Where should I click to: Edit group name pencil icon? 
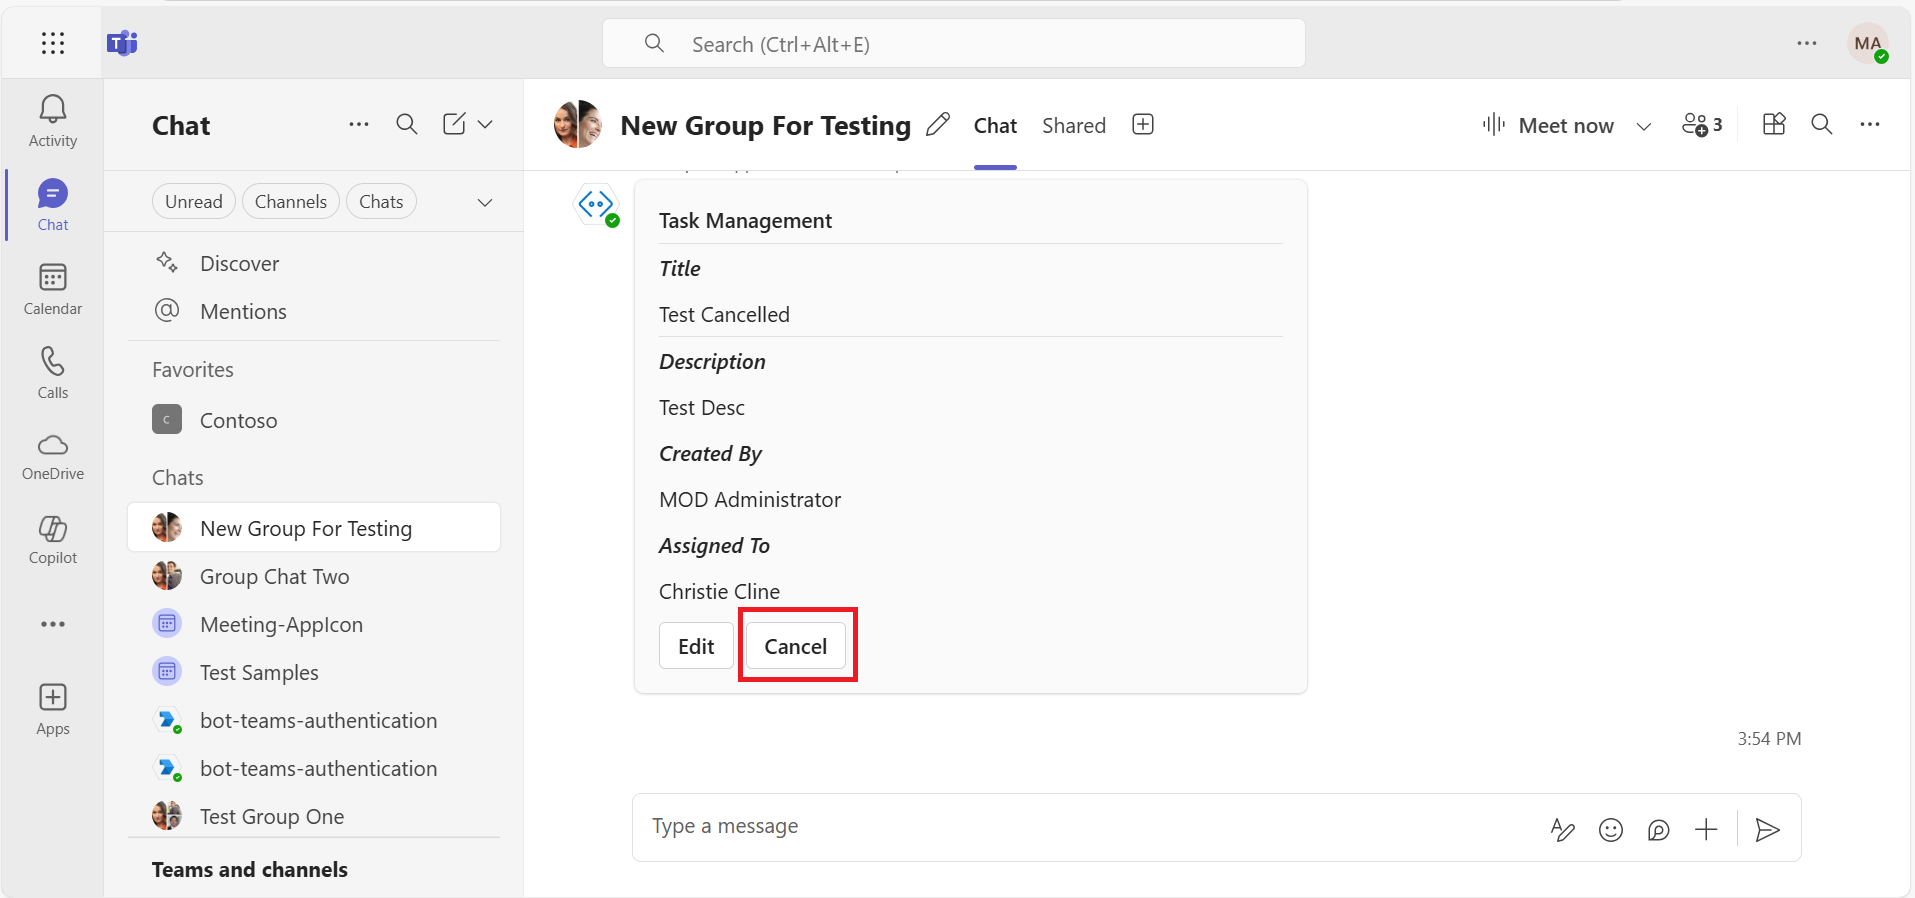point(937,124)
